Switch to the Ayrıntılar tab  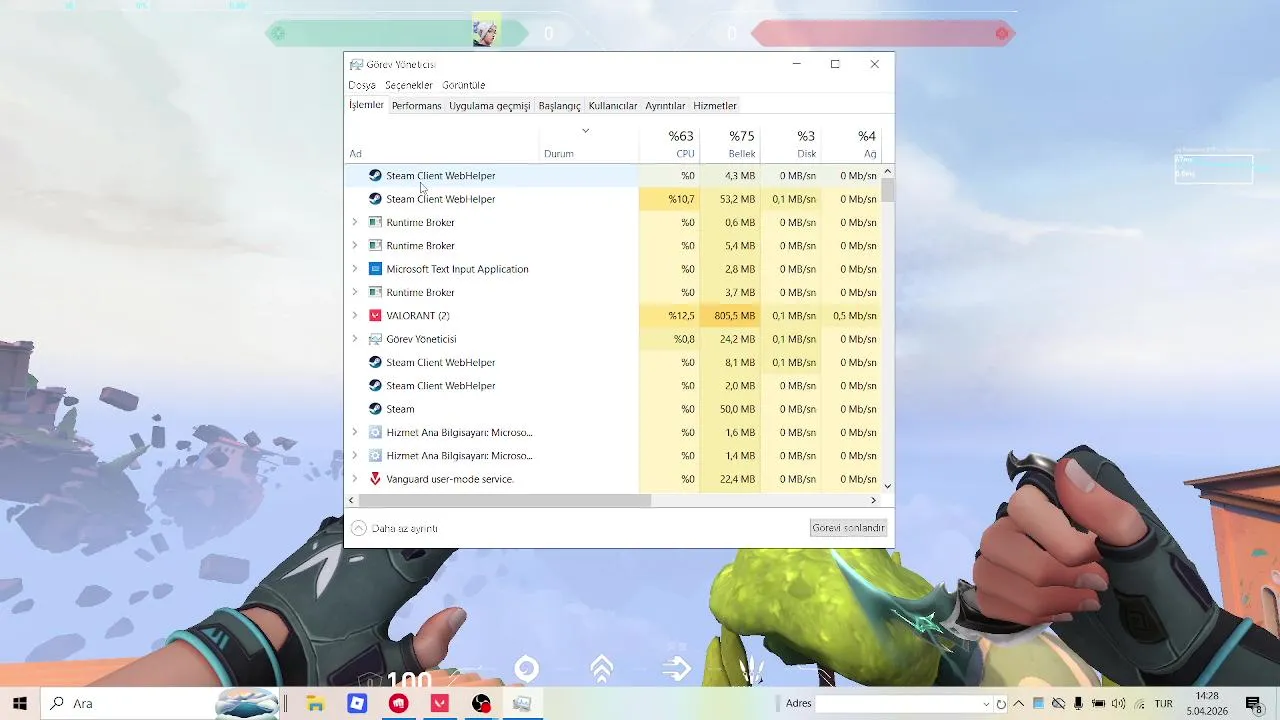[665, 105]
